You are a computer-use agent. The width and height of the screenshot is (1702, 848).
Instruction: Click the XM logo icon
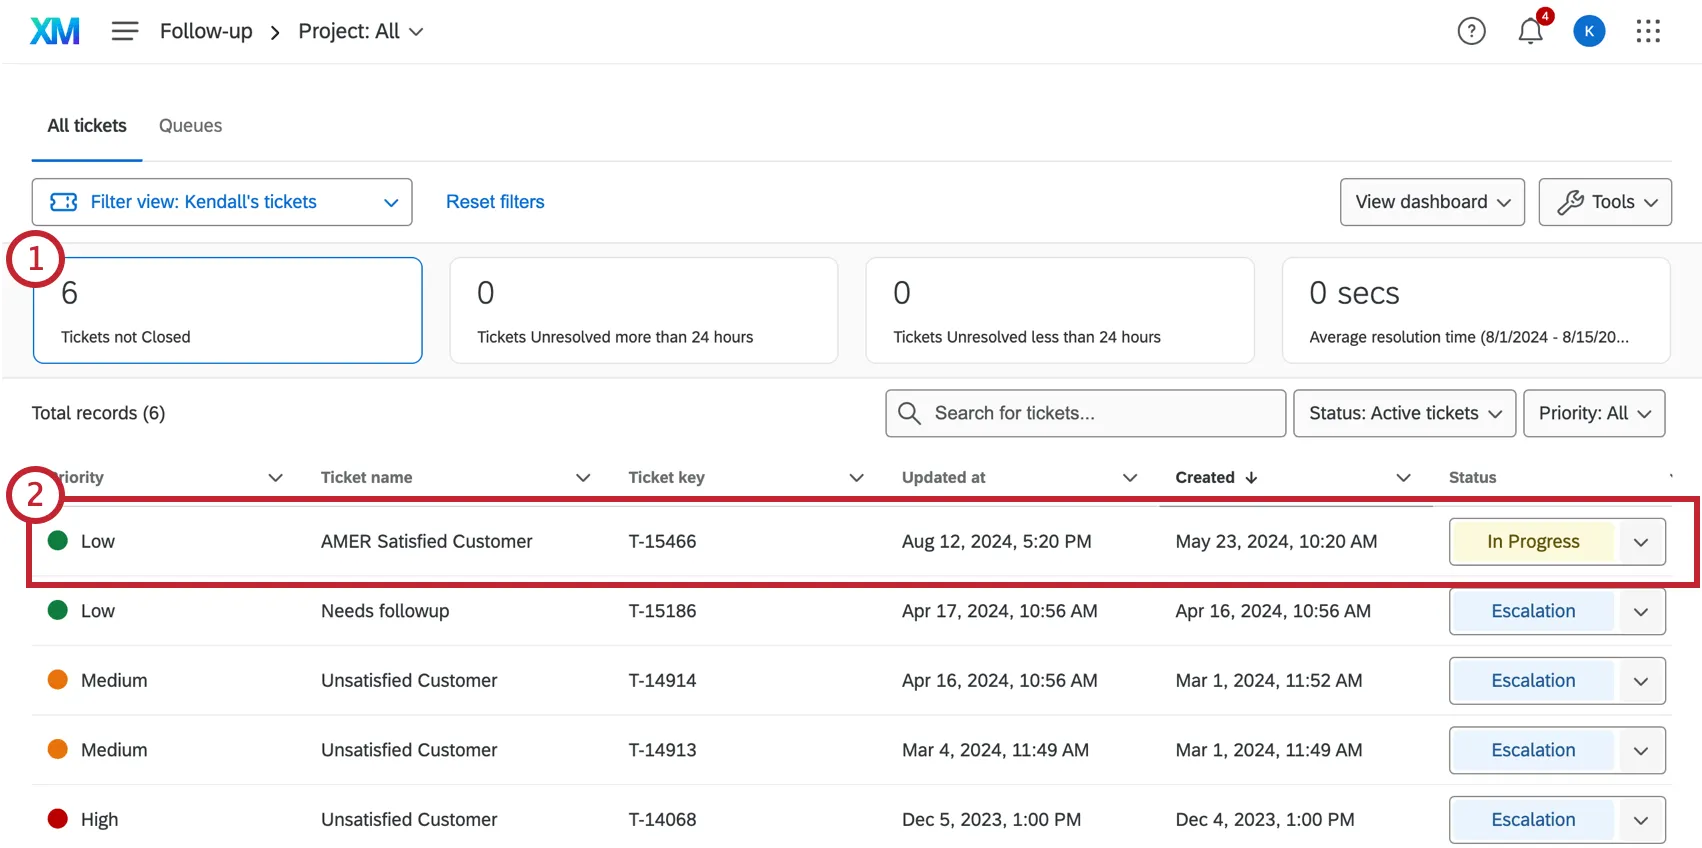click(55, 32)
